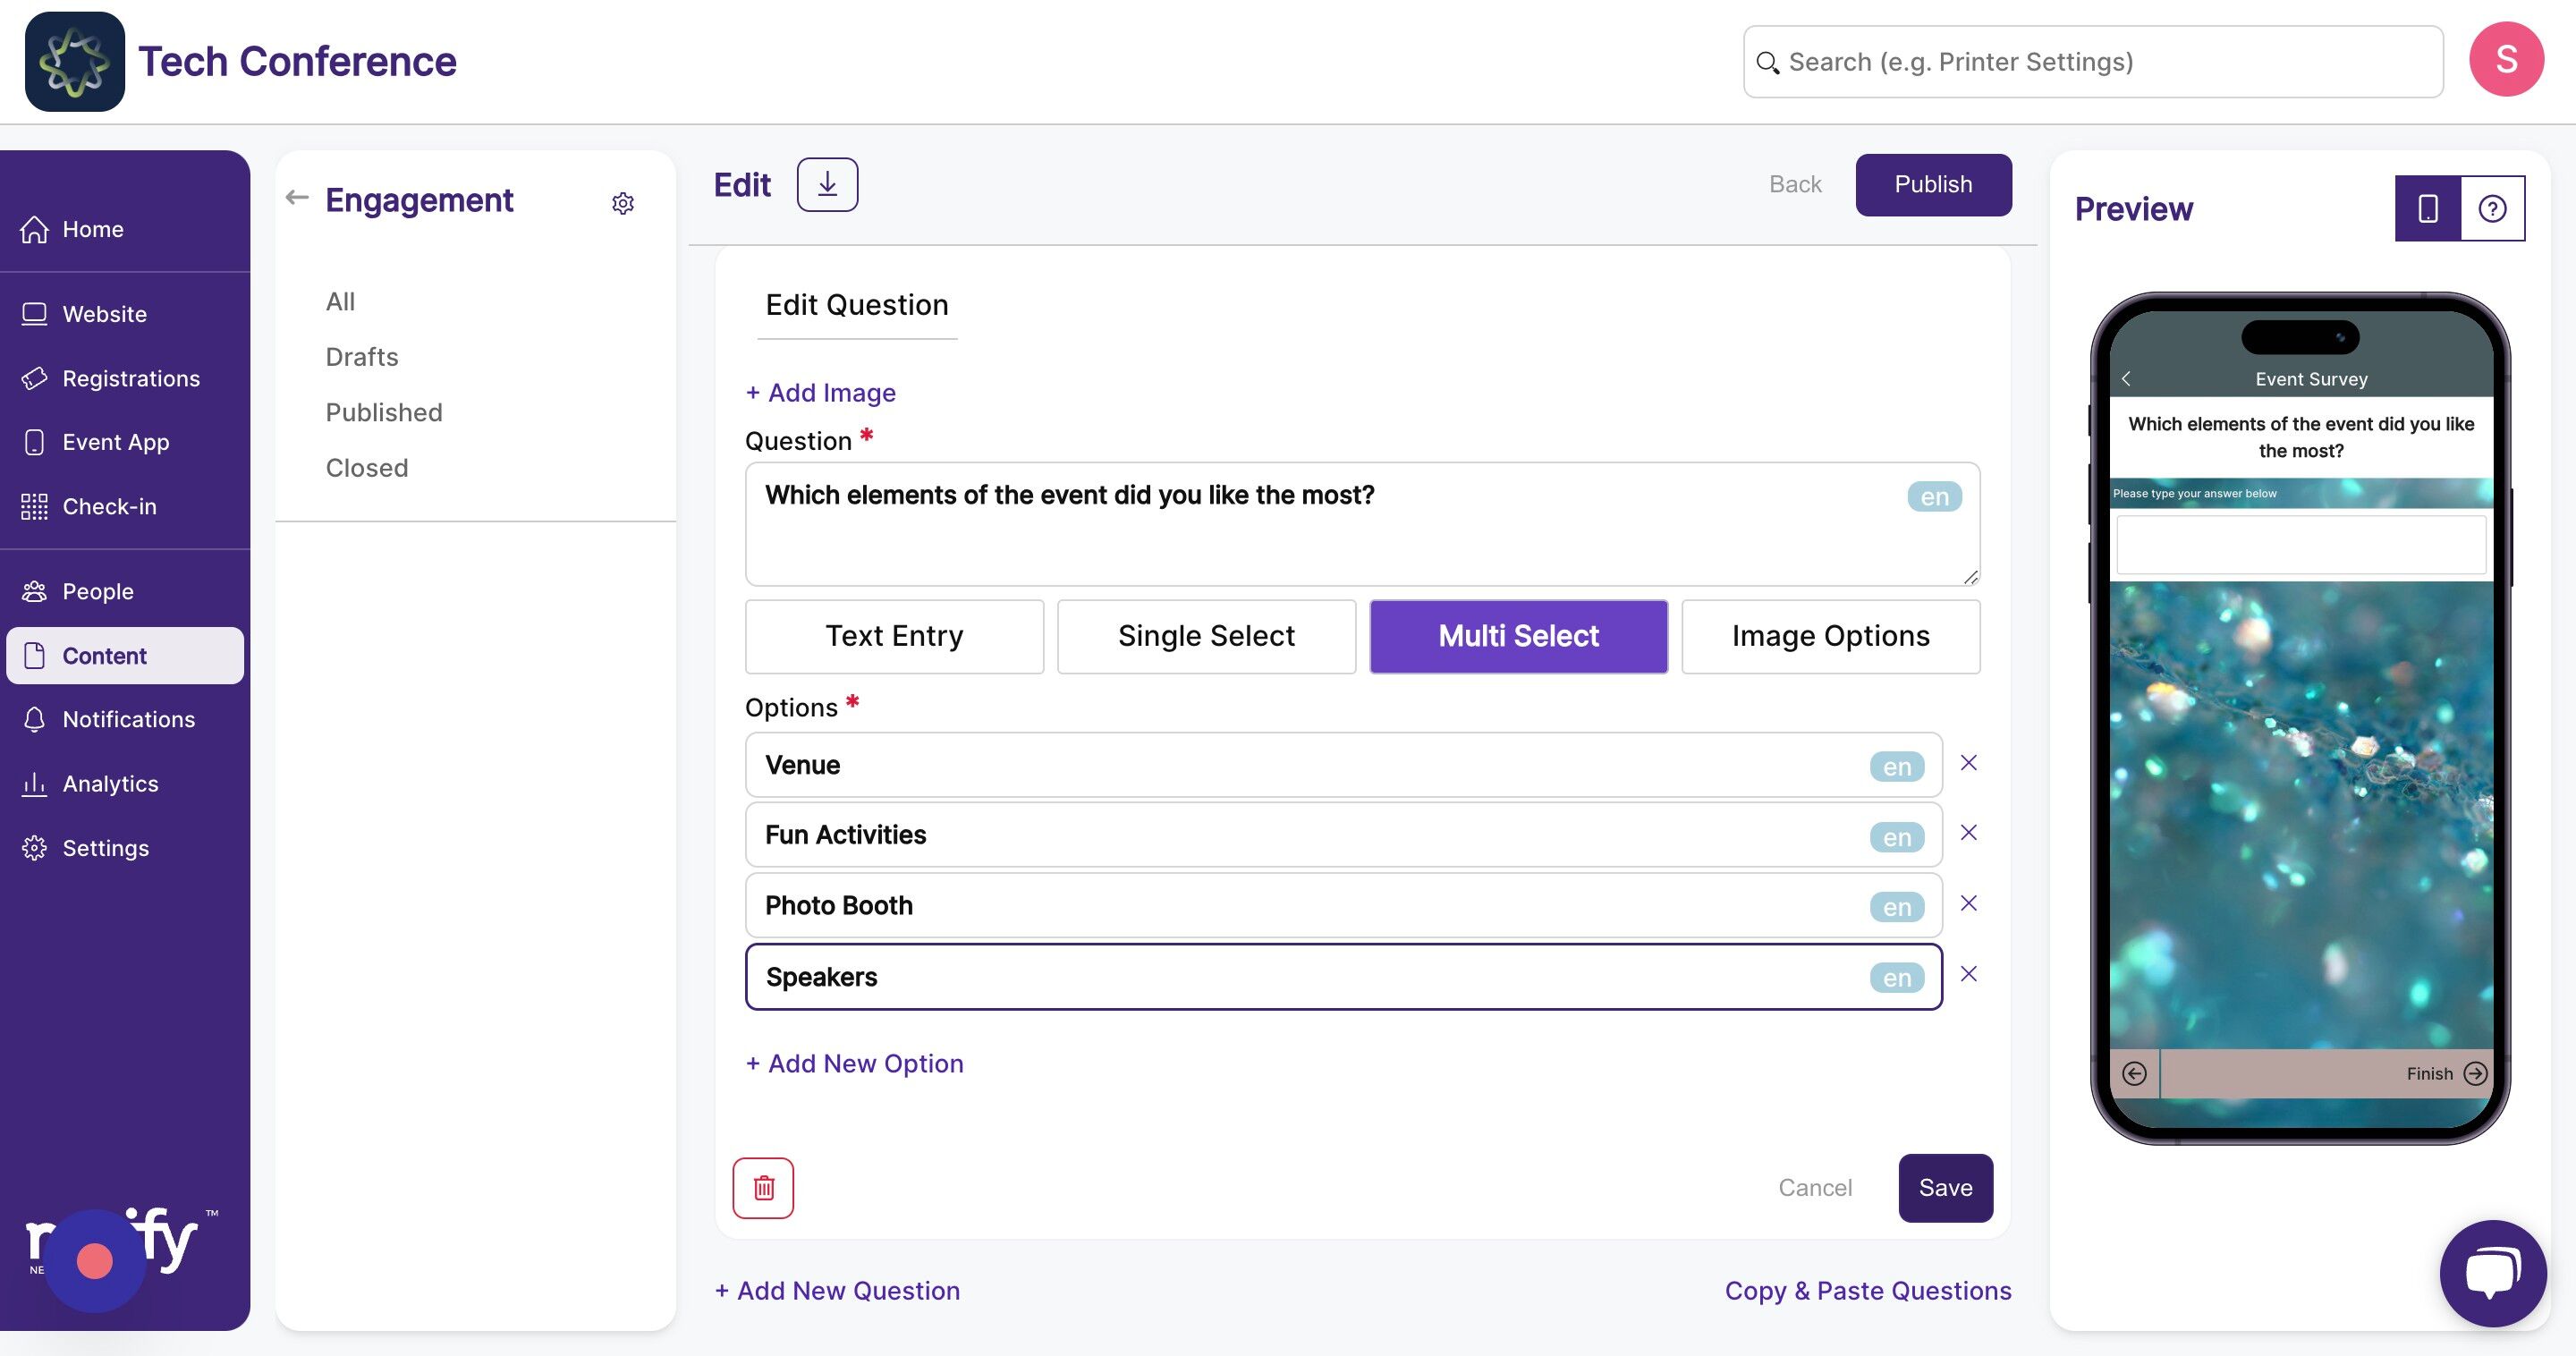Click the Engagement settings gear icon
Viewport: 2576px width, 1356px height.
point(622,204)
